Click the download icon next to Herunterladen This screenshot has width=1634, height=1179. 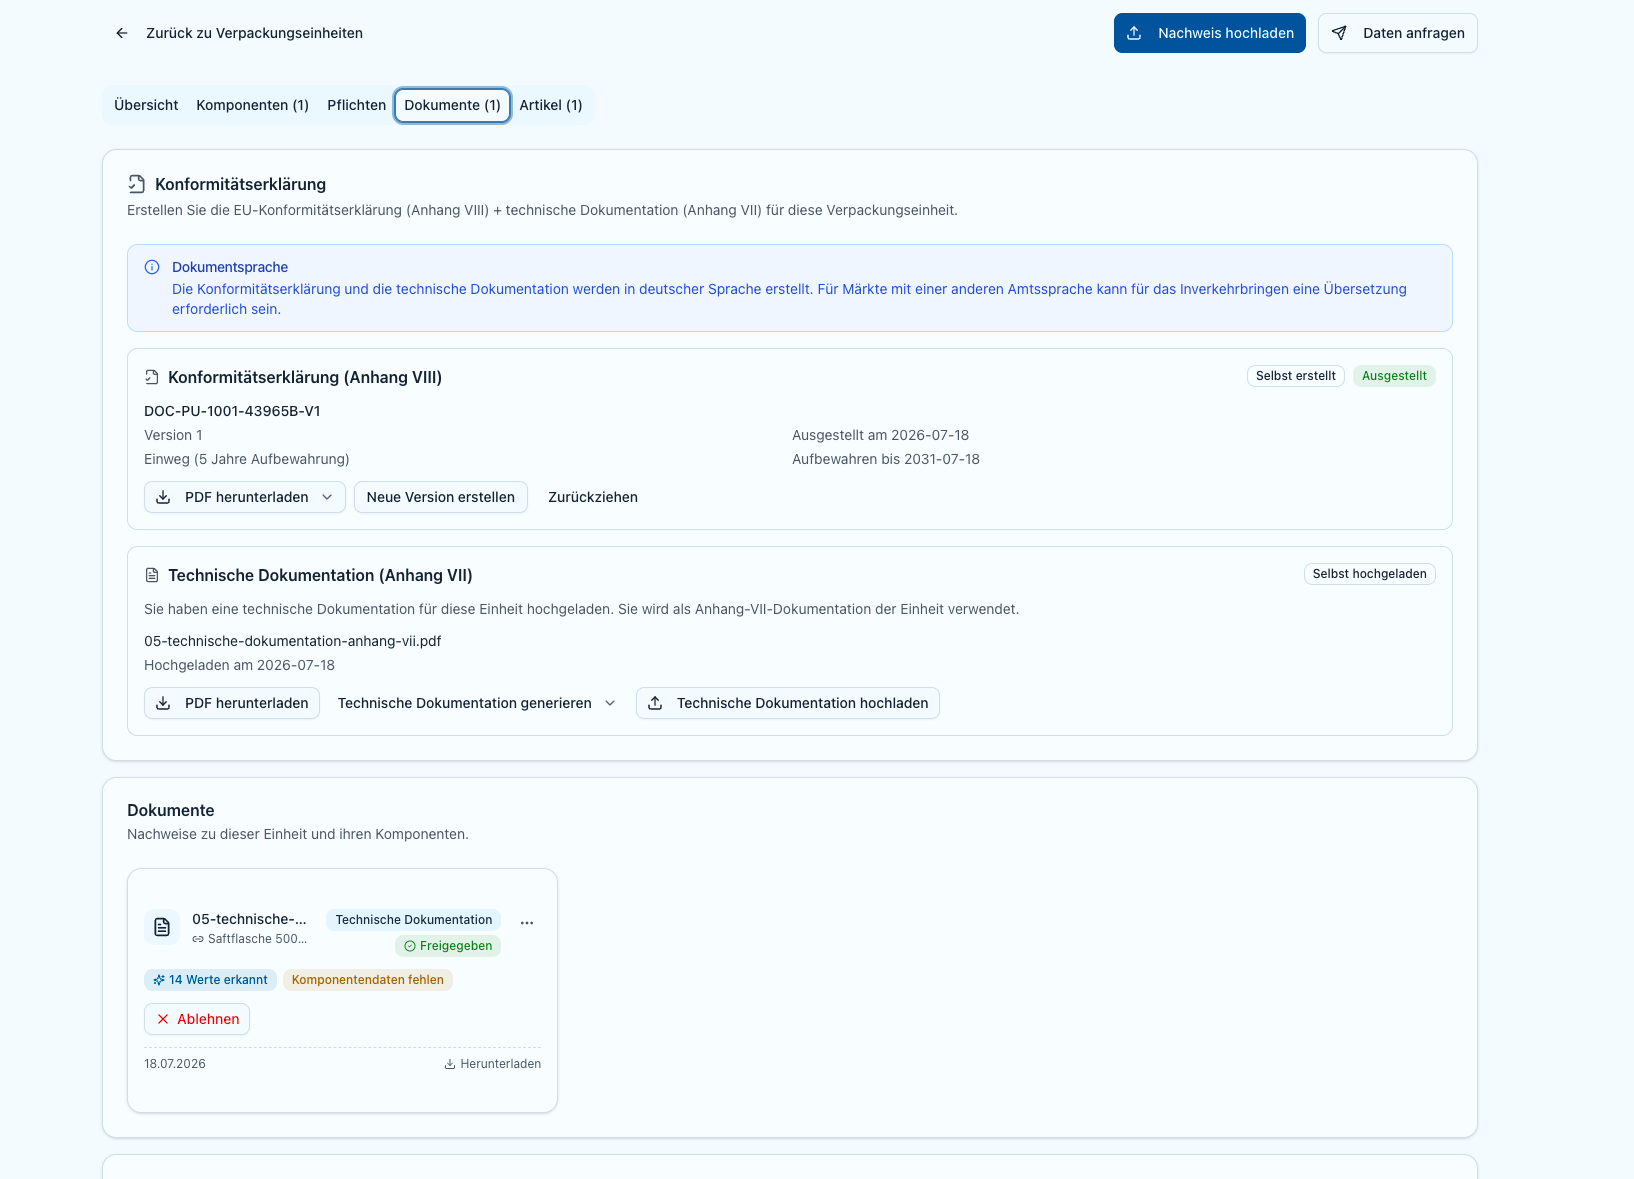point(450,1064)
